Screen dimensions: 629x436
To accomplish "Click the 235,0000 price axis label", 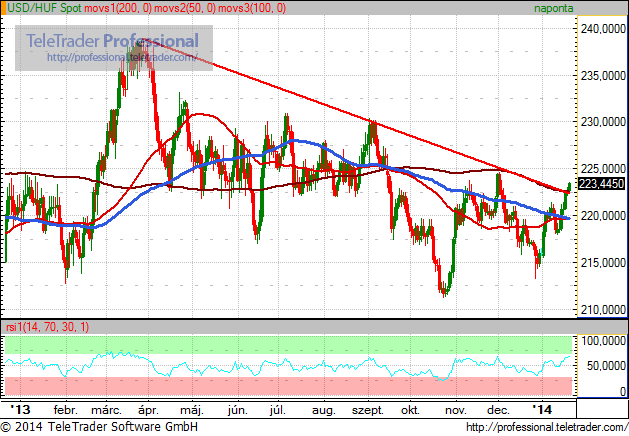I will (603, 75).
